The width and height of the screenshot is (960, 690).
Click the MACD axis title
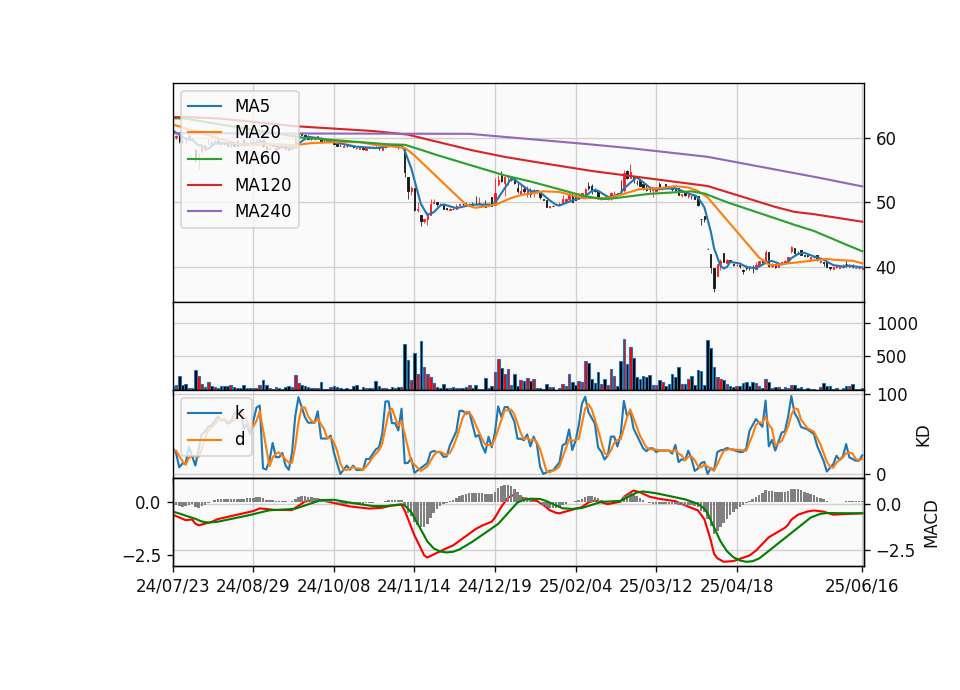(931, 524)
